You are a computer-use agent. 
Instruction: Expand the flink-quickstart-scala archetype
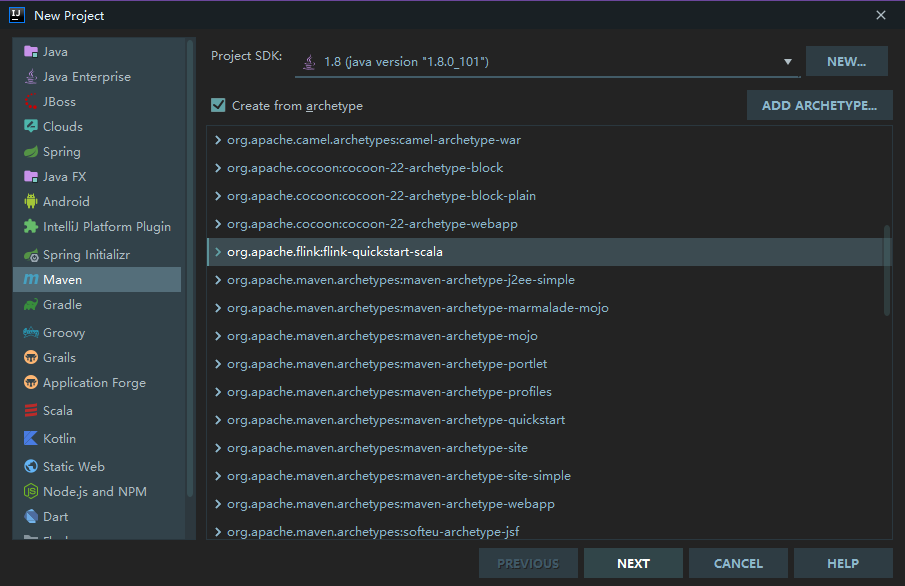pyautogui.click(x=218, y=252)
